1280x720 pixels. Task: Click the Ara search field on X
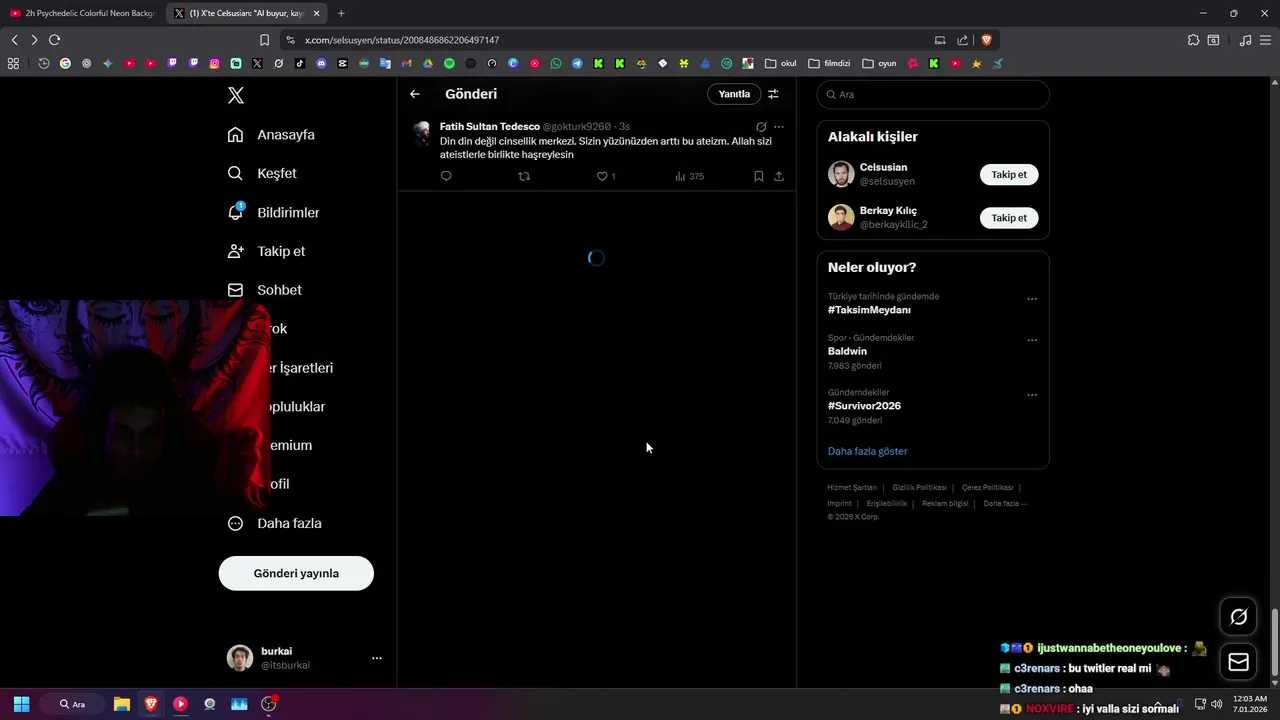pos(933,94)
